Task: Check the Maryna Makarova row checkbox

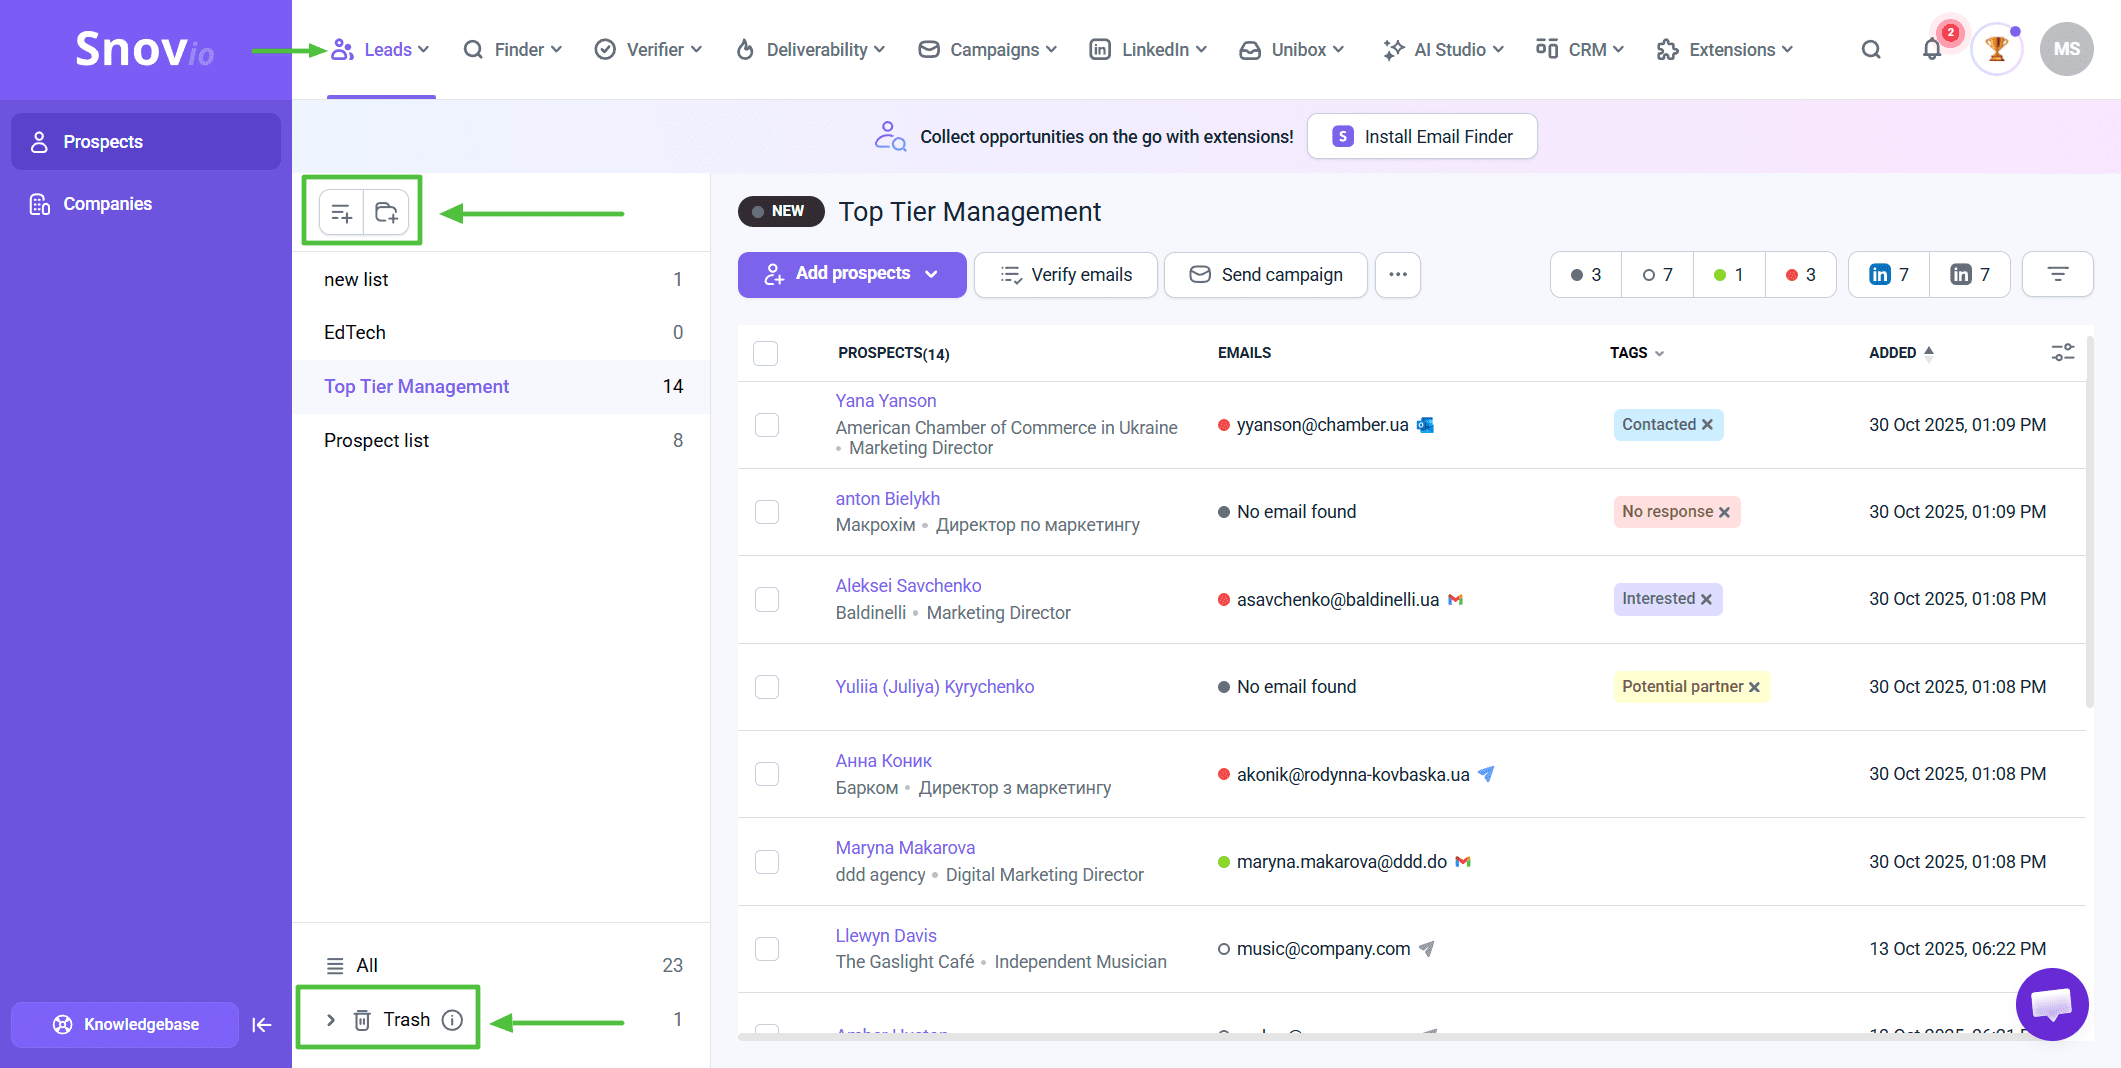Action: coord(767,862)
